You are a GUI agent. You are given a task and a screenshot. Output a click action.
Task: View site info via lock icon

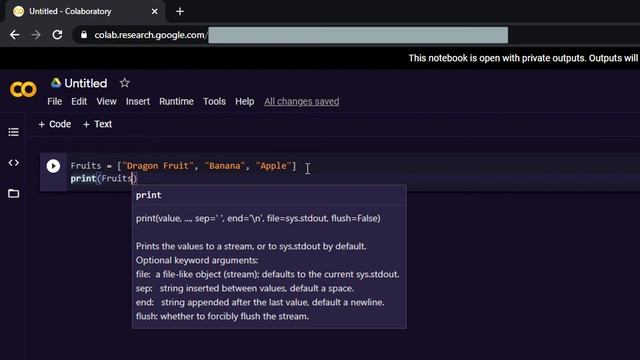(84, 35)
